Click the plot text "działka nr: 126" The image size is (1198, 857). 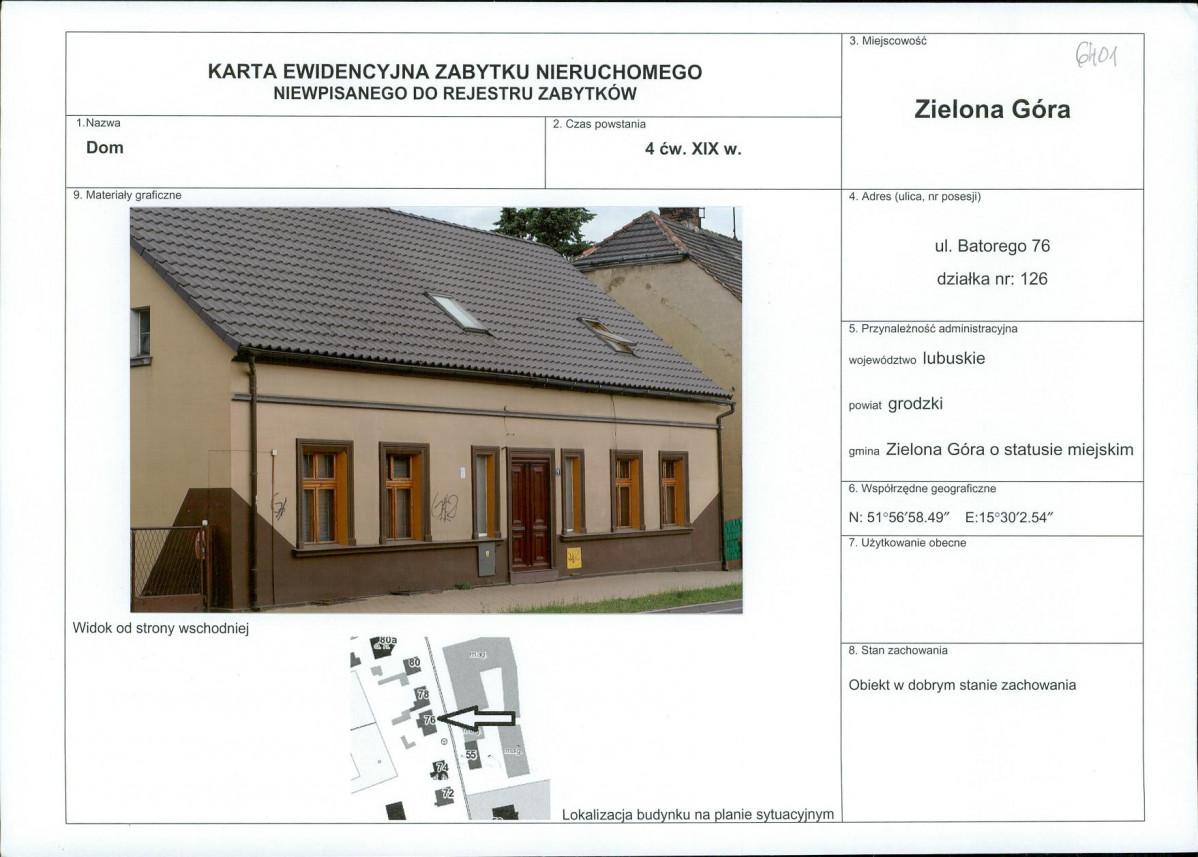[x=992, y=279]
